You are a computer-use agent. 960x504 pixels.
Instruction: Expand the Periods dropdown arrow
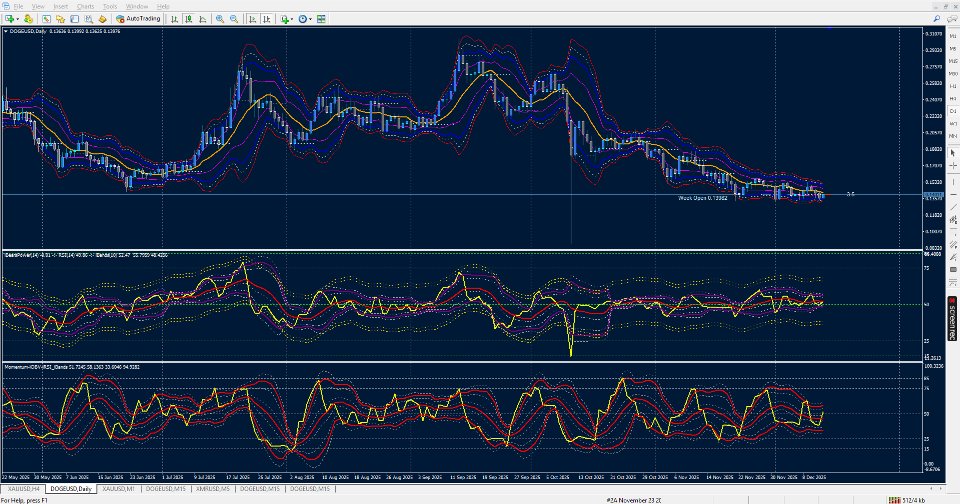(x=310, y=19)
